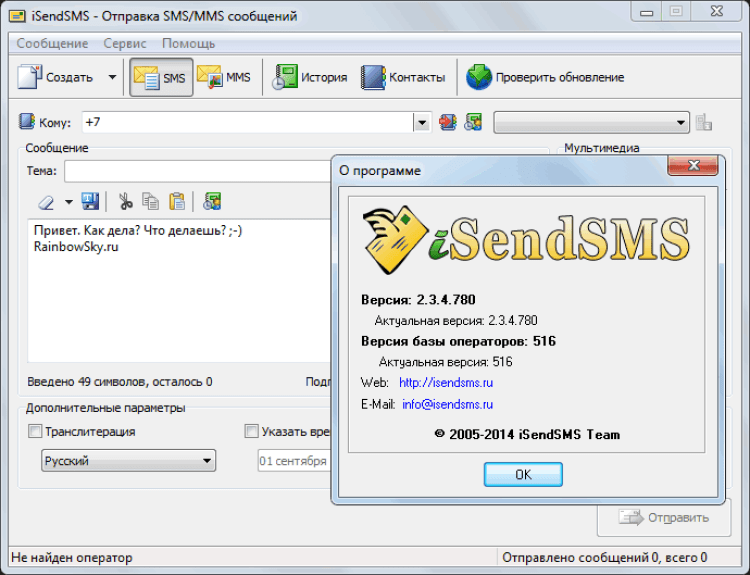This screenshot has height=575, width=750.
Task: Click the iSendSMS logo image
Action: [526, 241]
